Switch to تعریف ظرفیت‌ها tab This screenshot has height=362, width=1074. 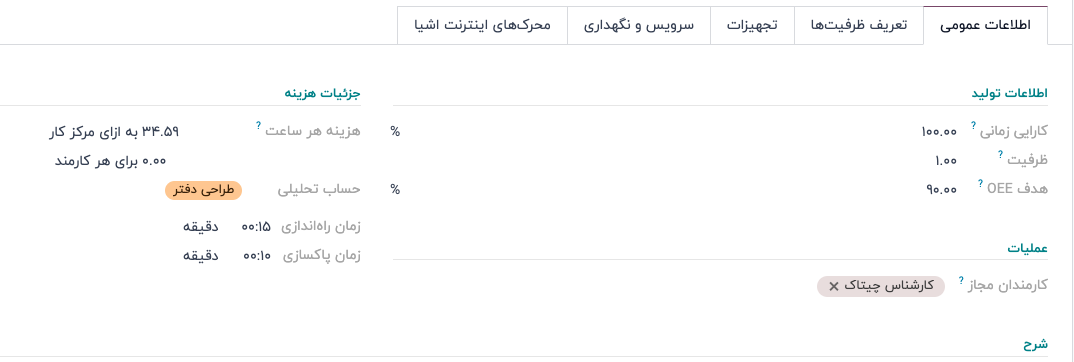858,26
